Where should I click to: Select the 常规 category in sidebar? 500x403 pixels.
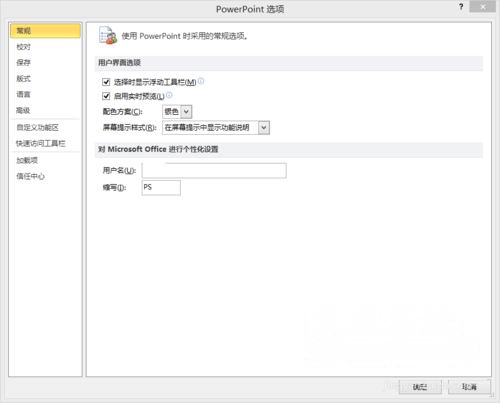45,31
